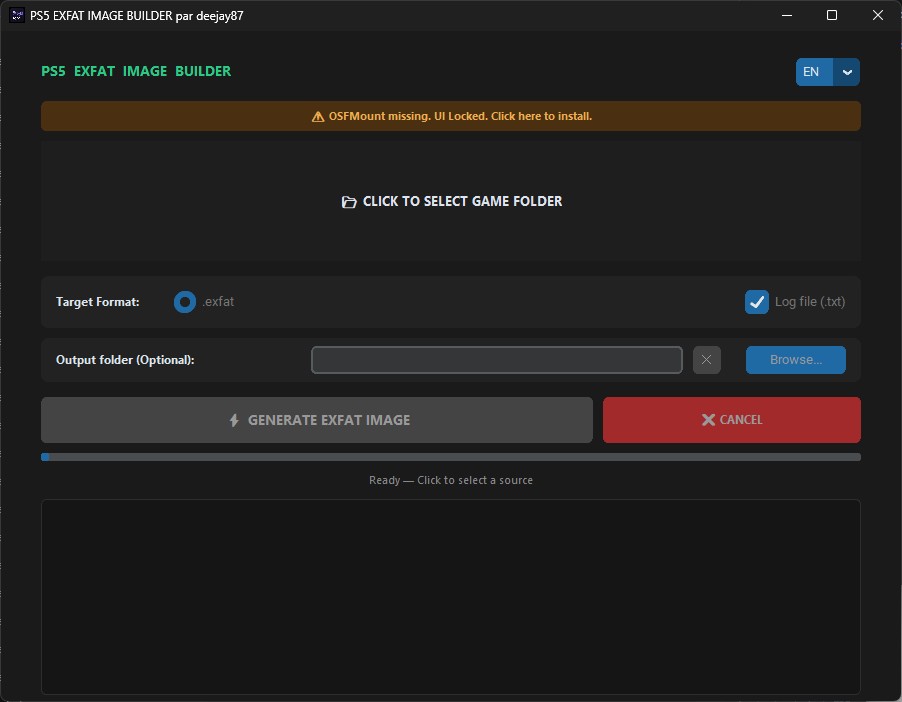Select the EN language button

(814, 72)
